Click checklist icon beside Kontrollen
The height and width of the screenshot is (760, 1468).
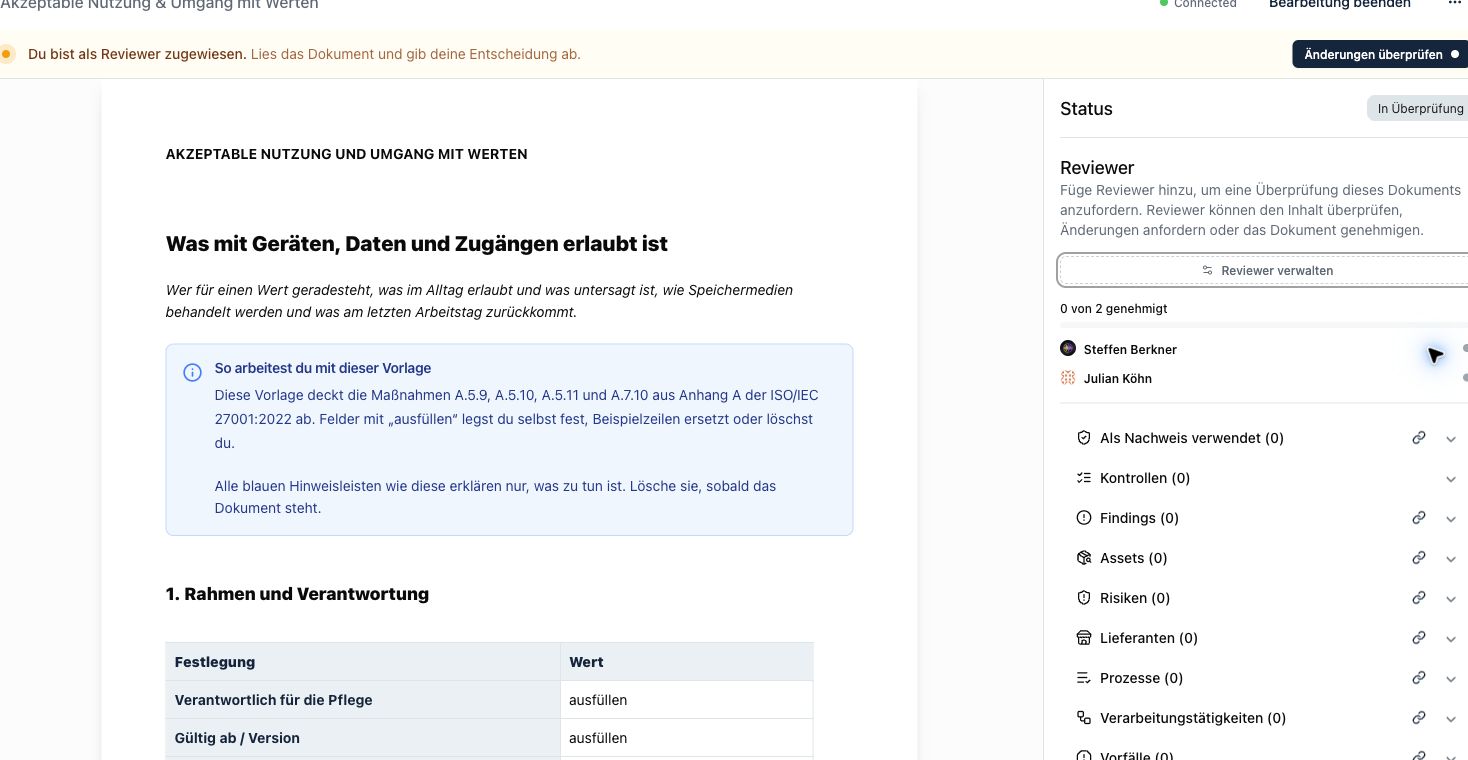click(1083, 478)
